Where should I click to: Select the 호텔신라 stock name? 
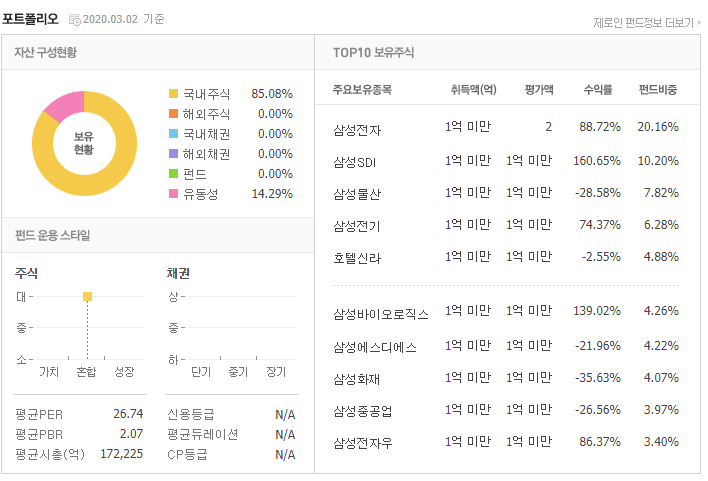click(357, 259)
